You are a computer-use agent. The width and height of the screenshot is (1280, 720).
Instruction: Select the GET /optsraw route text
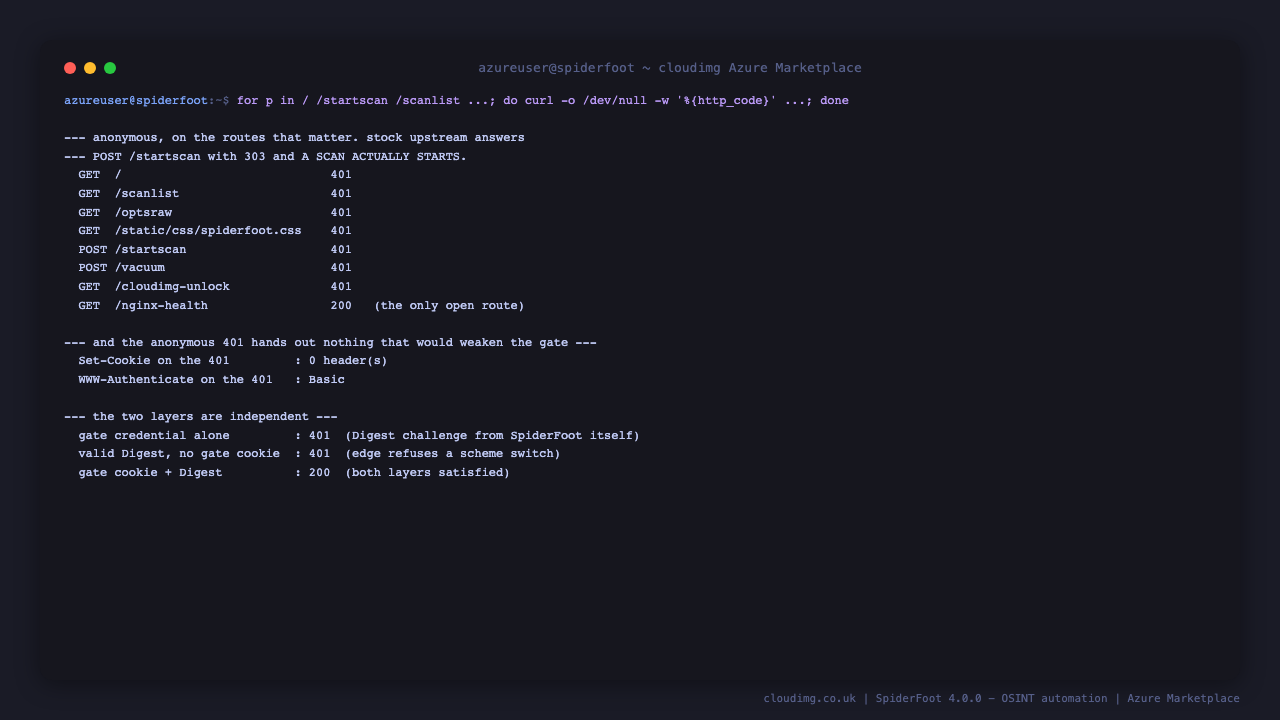pos(125,213)
